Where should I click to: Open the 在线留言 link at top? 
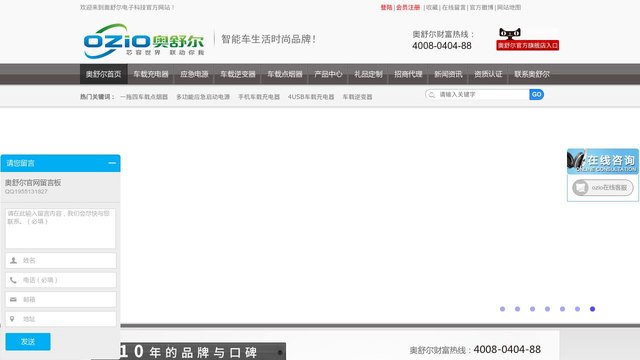click(x=454, y=7)
